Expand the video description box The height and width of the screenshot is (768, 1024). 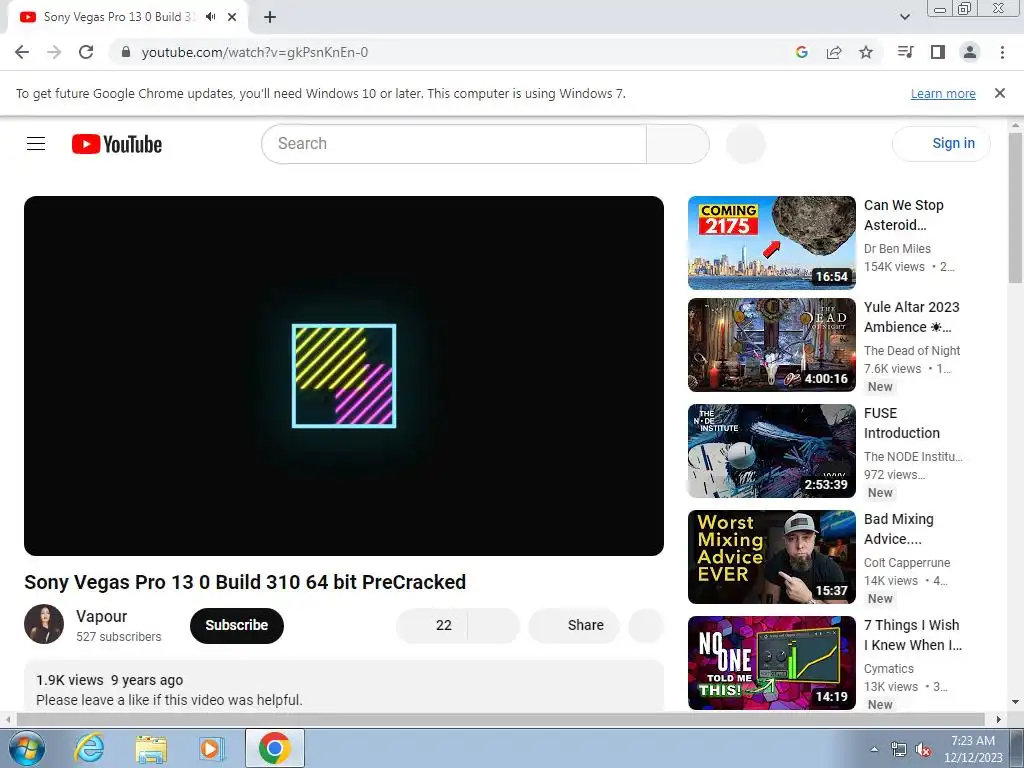pyautogui.click(x=344, y=686)
